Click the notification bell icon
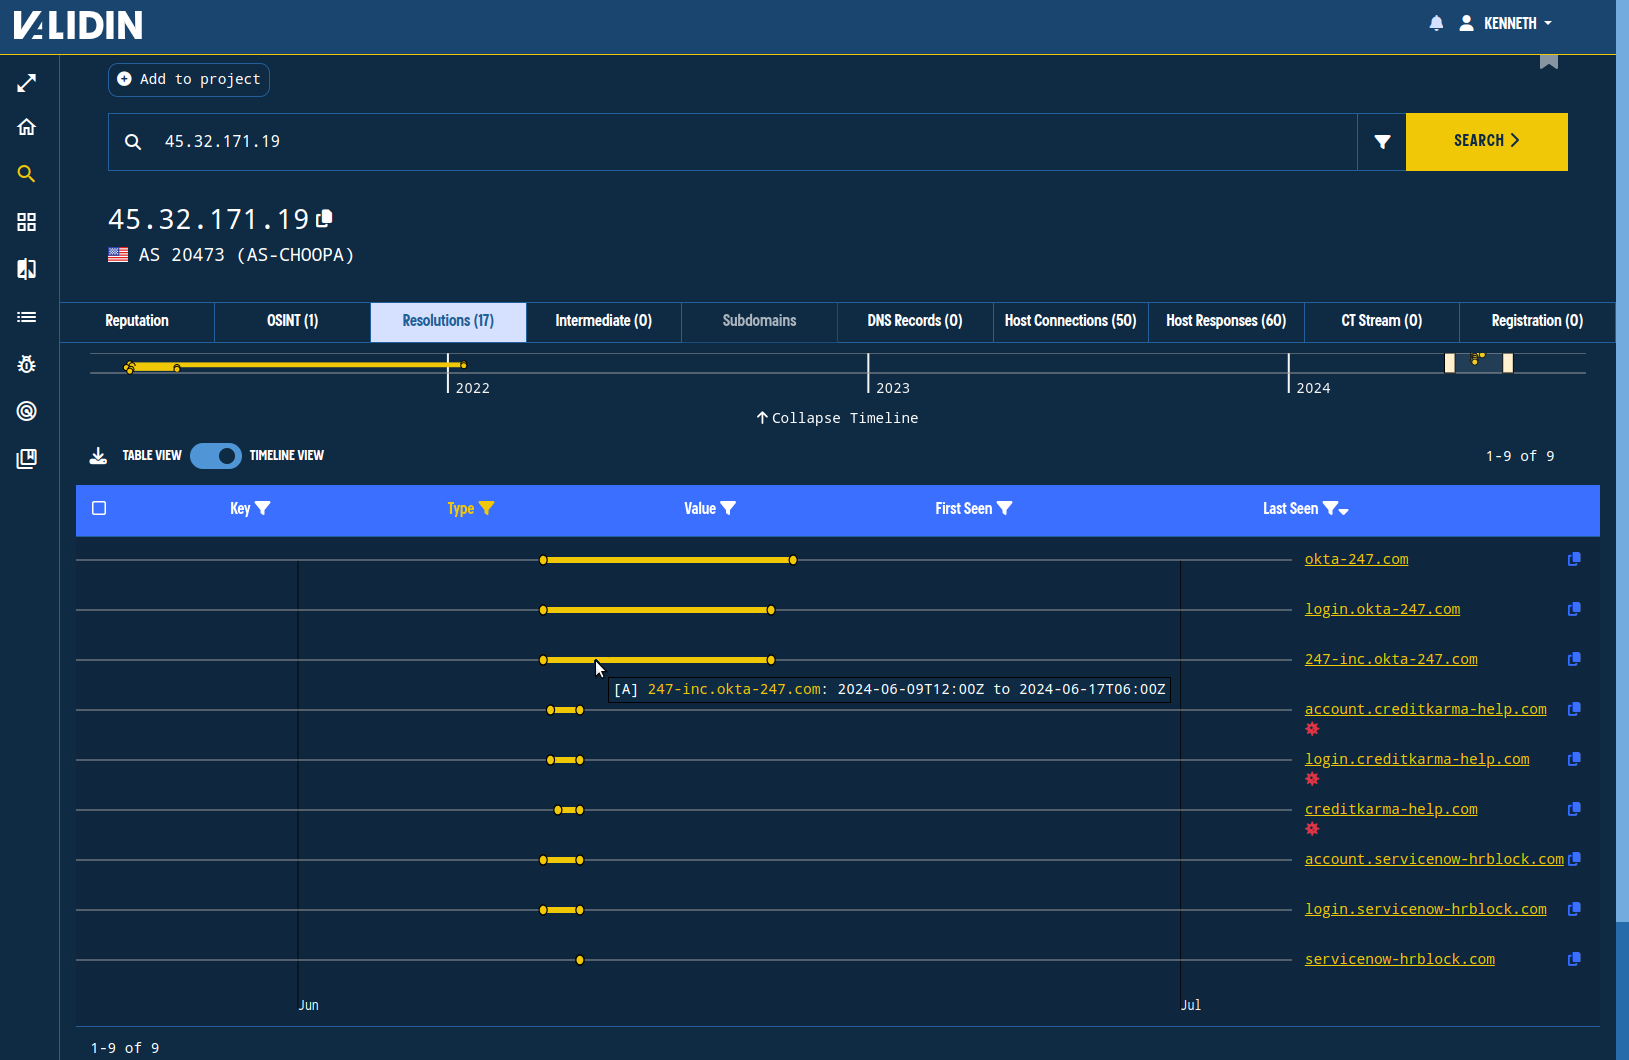The image size is (1629, 1060). [x=1436, y=23]
